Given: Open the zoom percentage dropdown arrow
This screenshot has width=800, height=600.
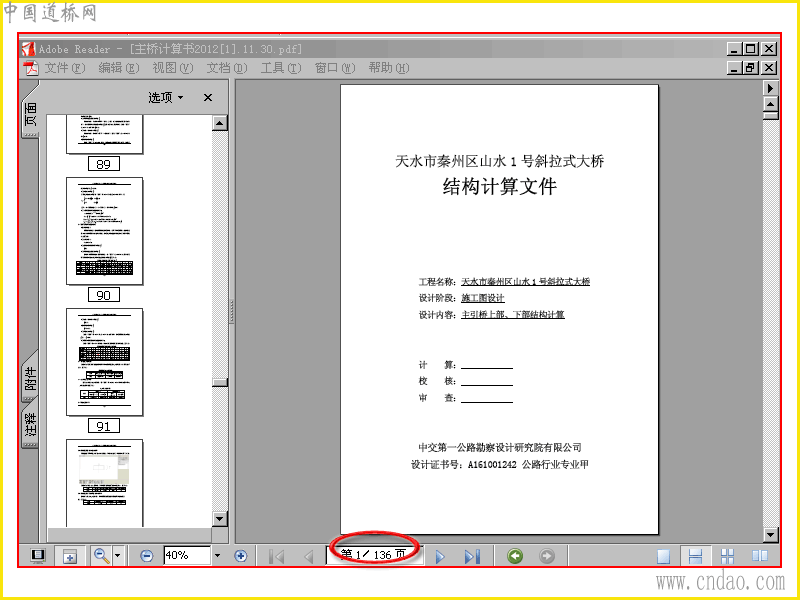Looking at the screenshot, I should click(217, 556).
